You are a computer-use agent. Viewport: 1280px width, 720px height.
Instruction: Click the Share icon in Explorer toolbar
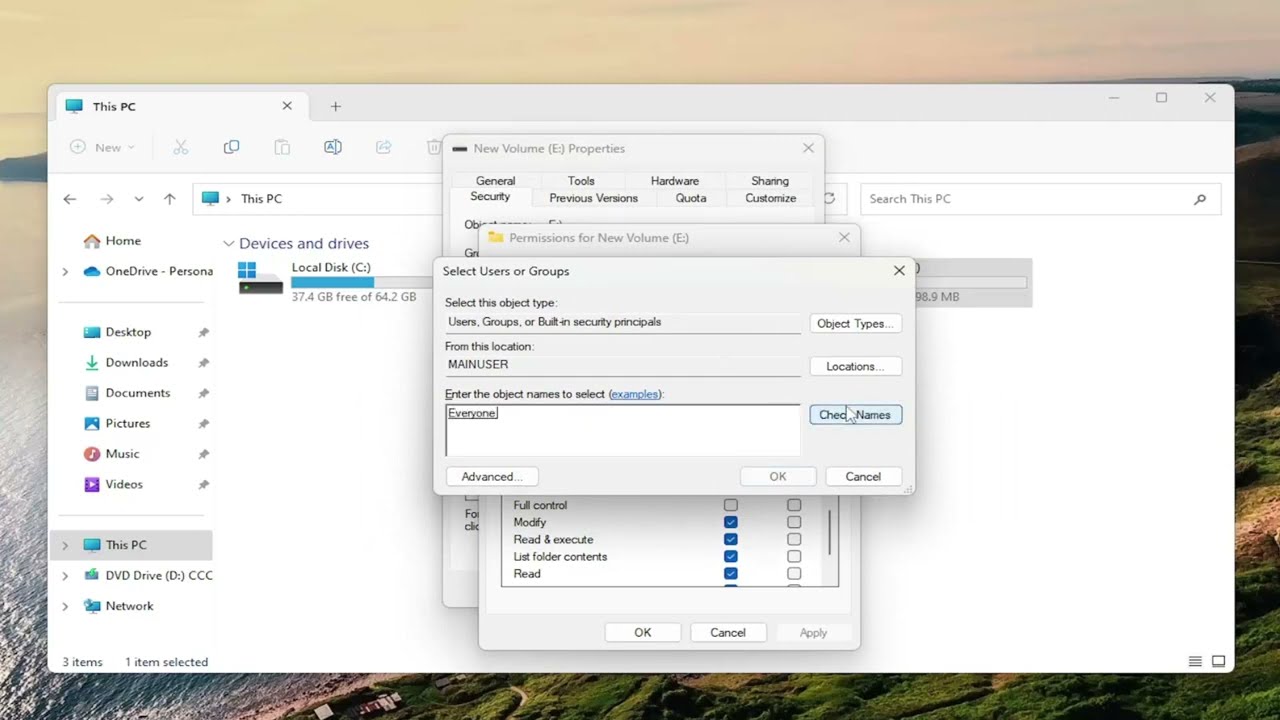pos(383,147)
